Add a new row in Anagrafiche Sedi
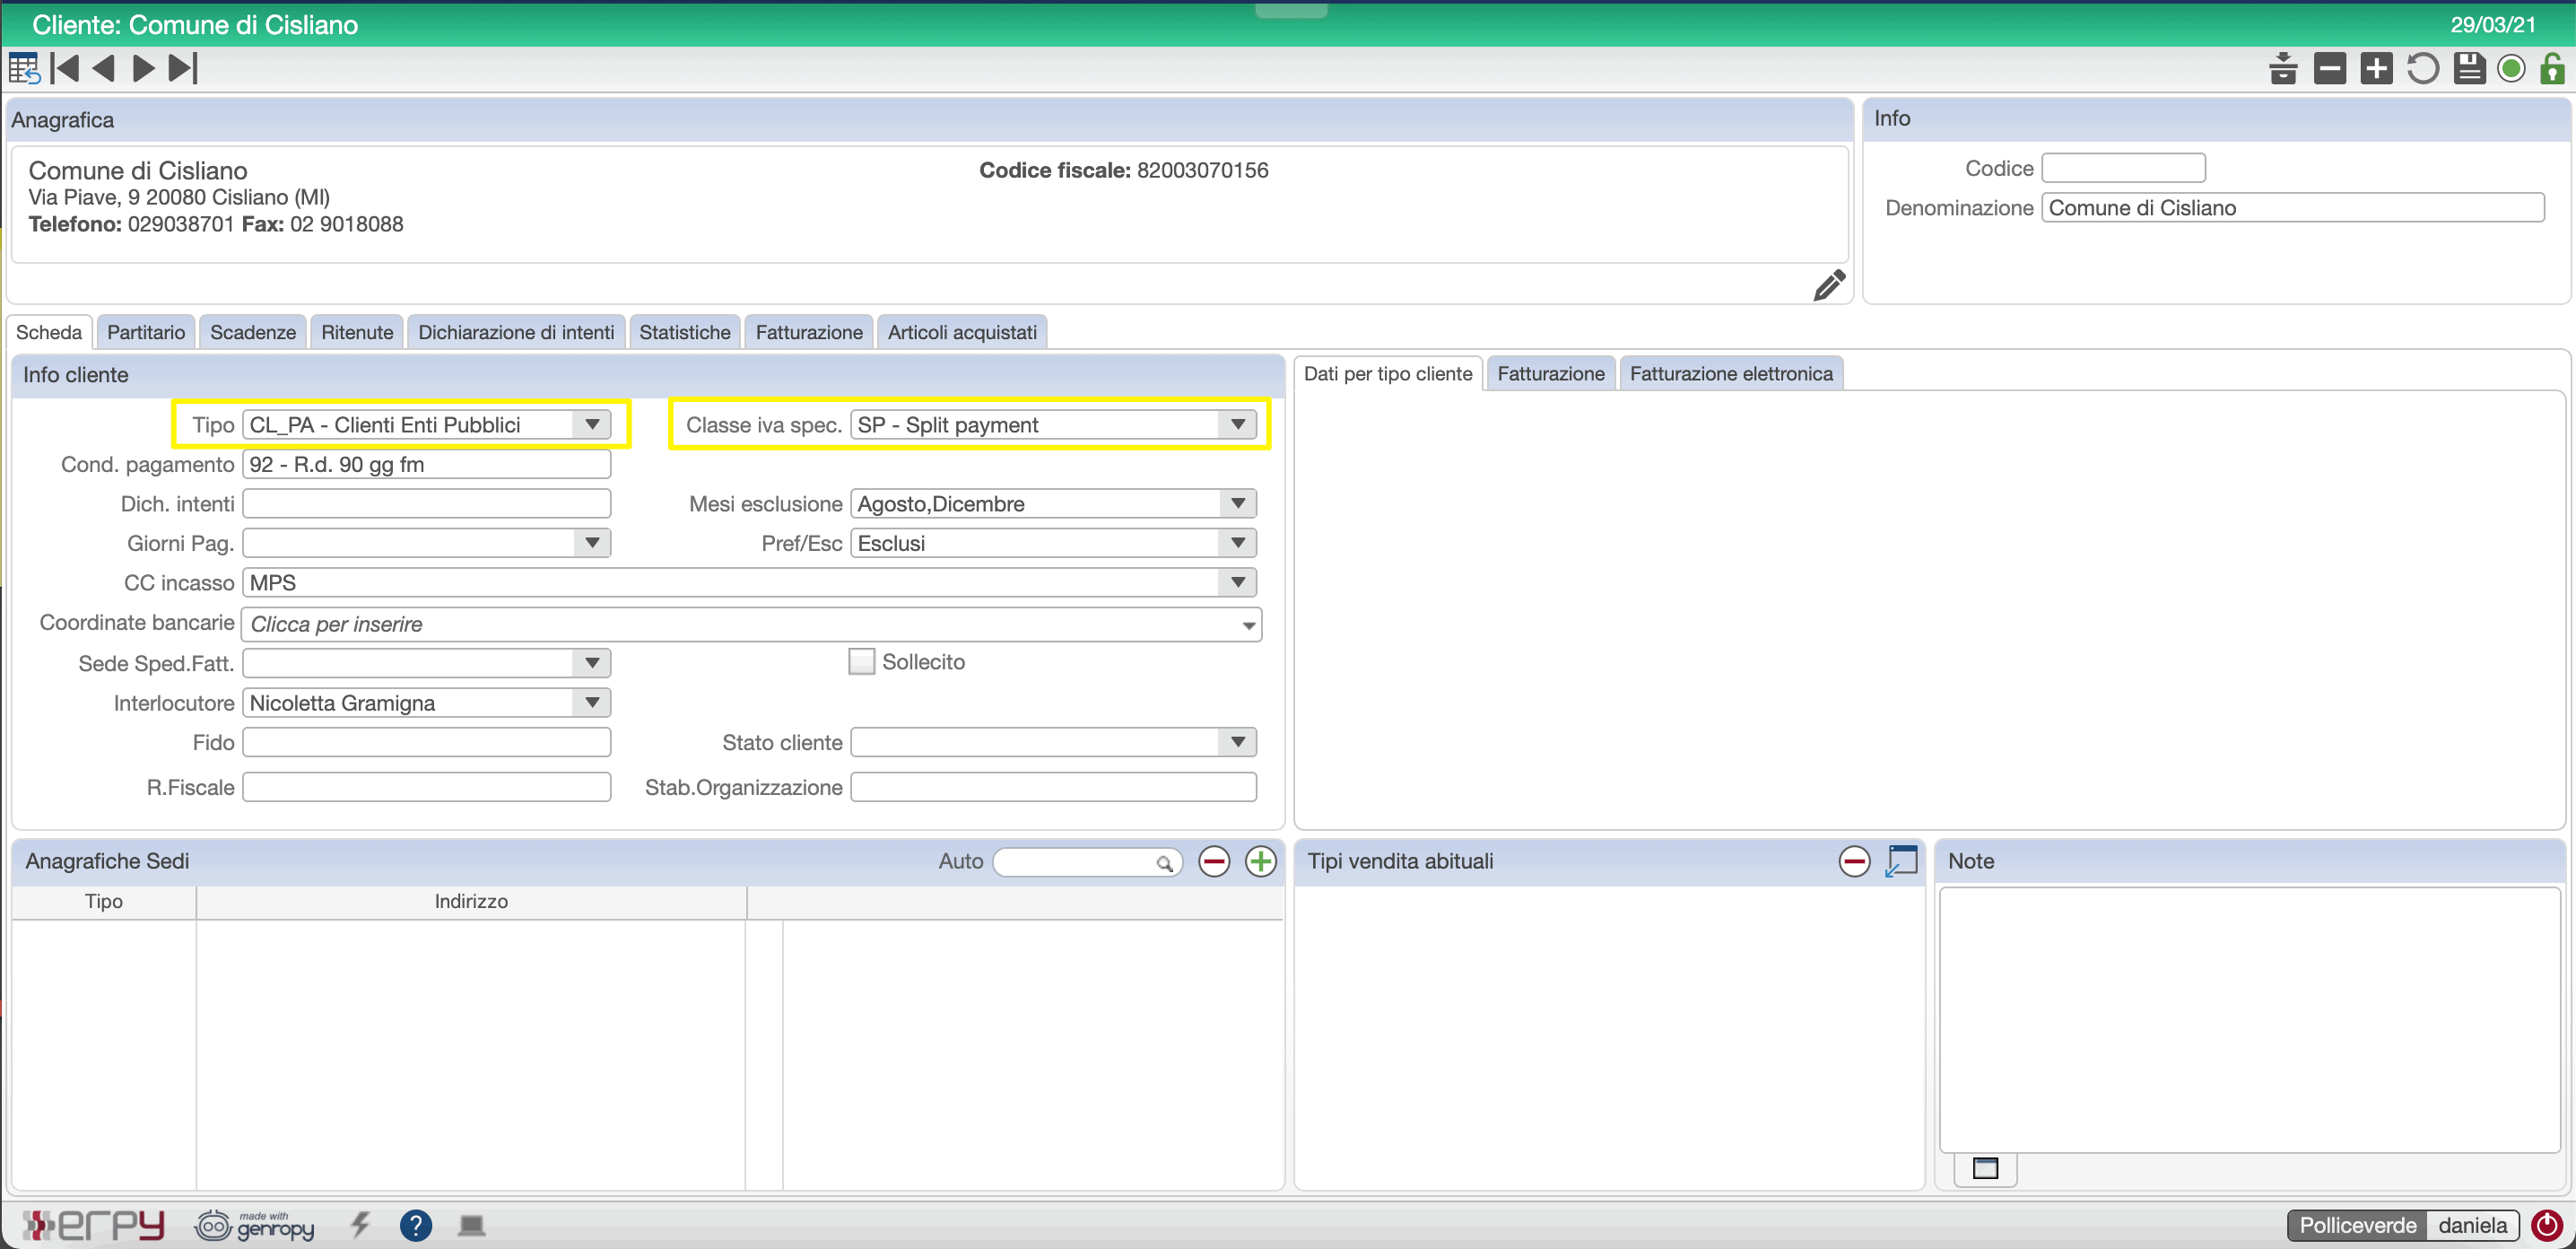 click(1261, 861)
